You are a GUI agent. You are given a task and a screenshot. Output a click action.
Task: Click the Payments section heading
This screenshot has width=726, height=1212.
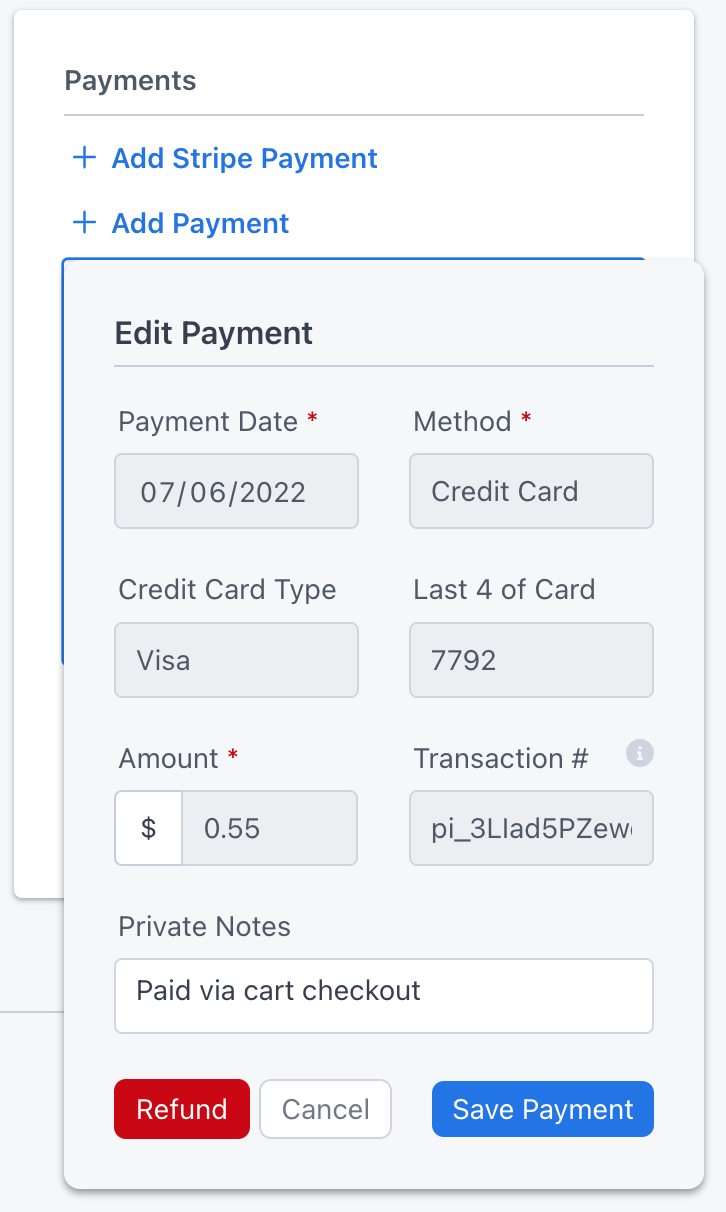coord(130,81)
